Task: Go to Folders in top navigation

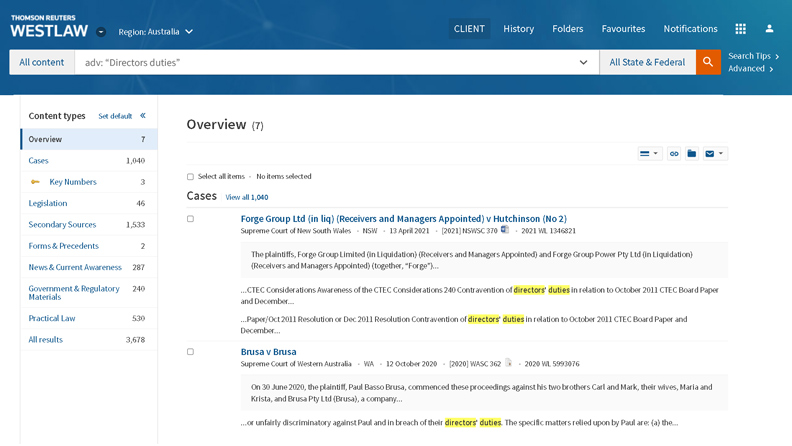Action: click(x=567, y=29)
